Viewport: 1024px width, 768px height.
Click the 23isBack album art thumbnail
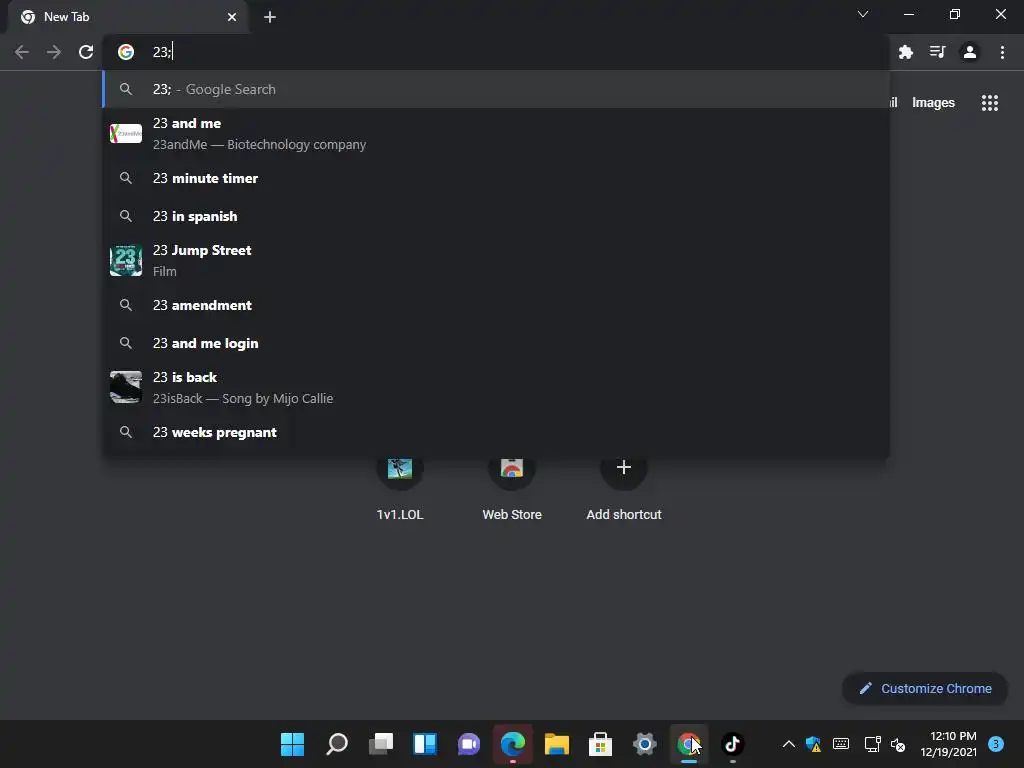click(x=126, y=387)
